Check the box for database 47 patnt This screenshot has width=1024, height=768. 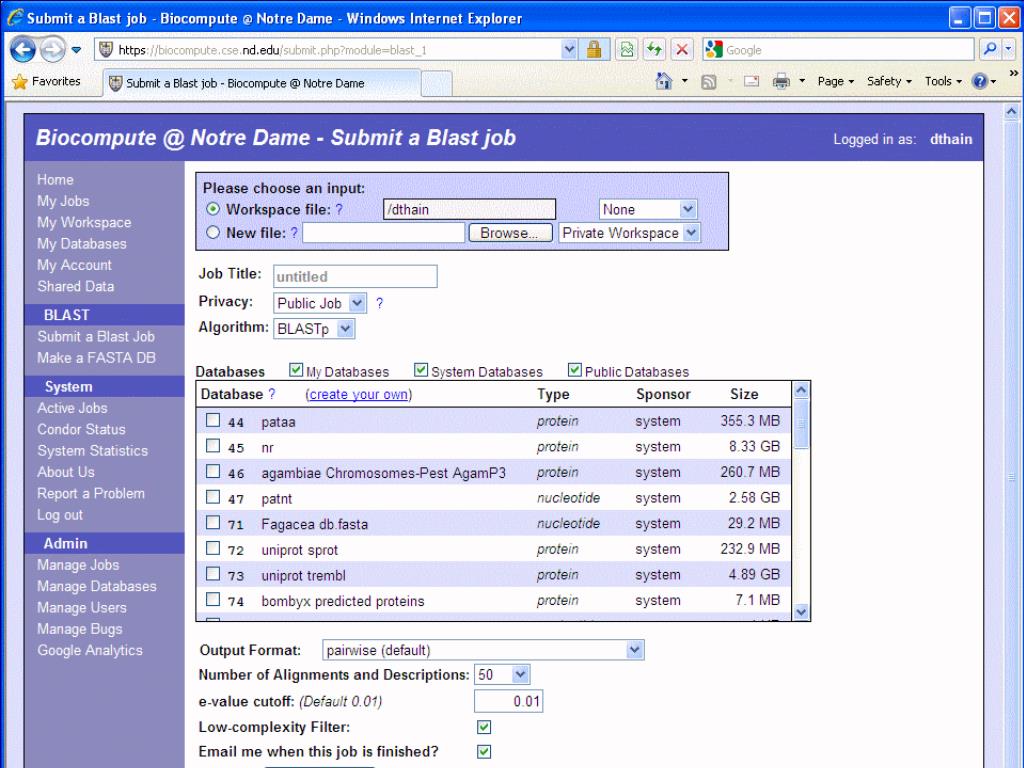pyautogui.click(x=213, y=497)
